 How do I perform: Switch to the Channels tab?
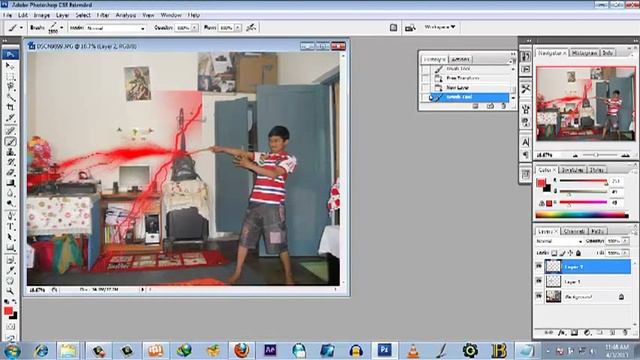coord(574,231)
